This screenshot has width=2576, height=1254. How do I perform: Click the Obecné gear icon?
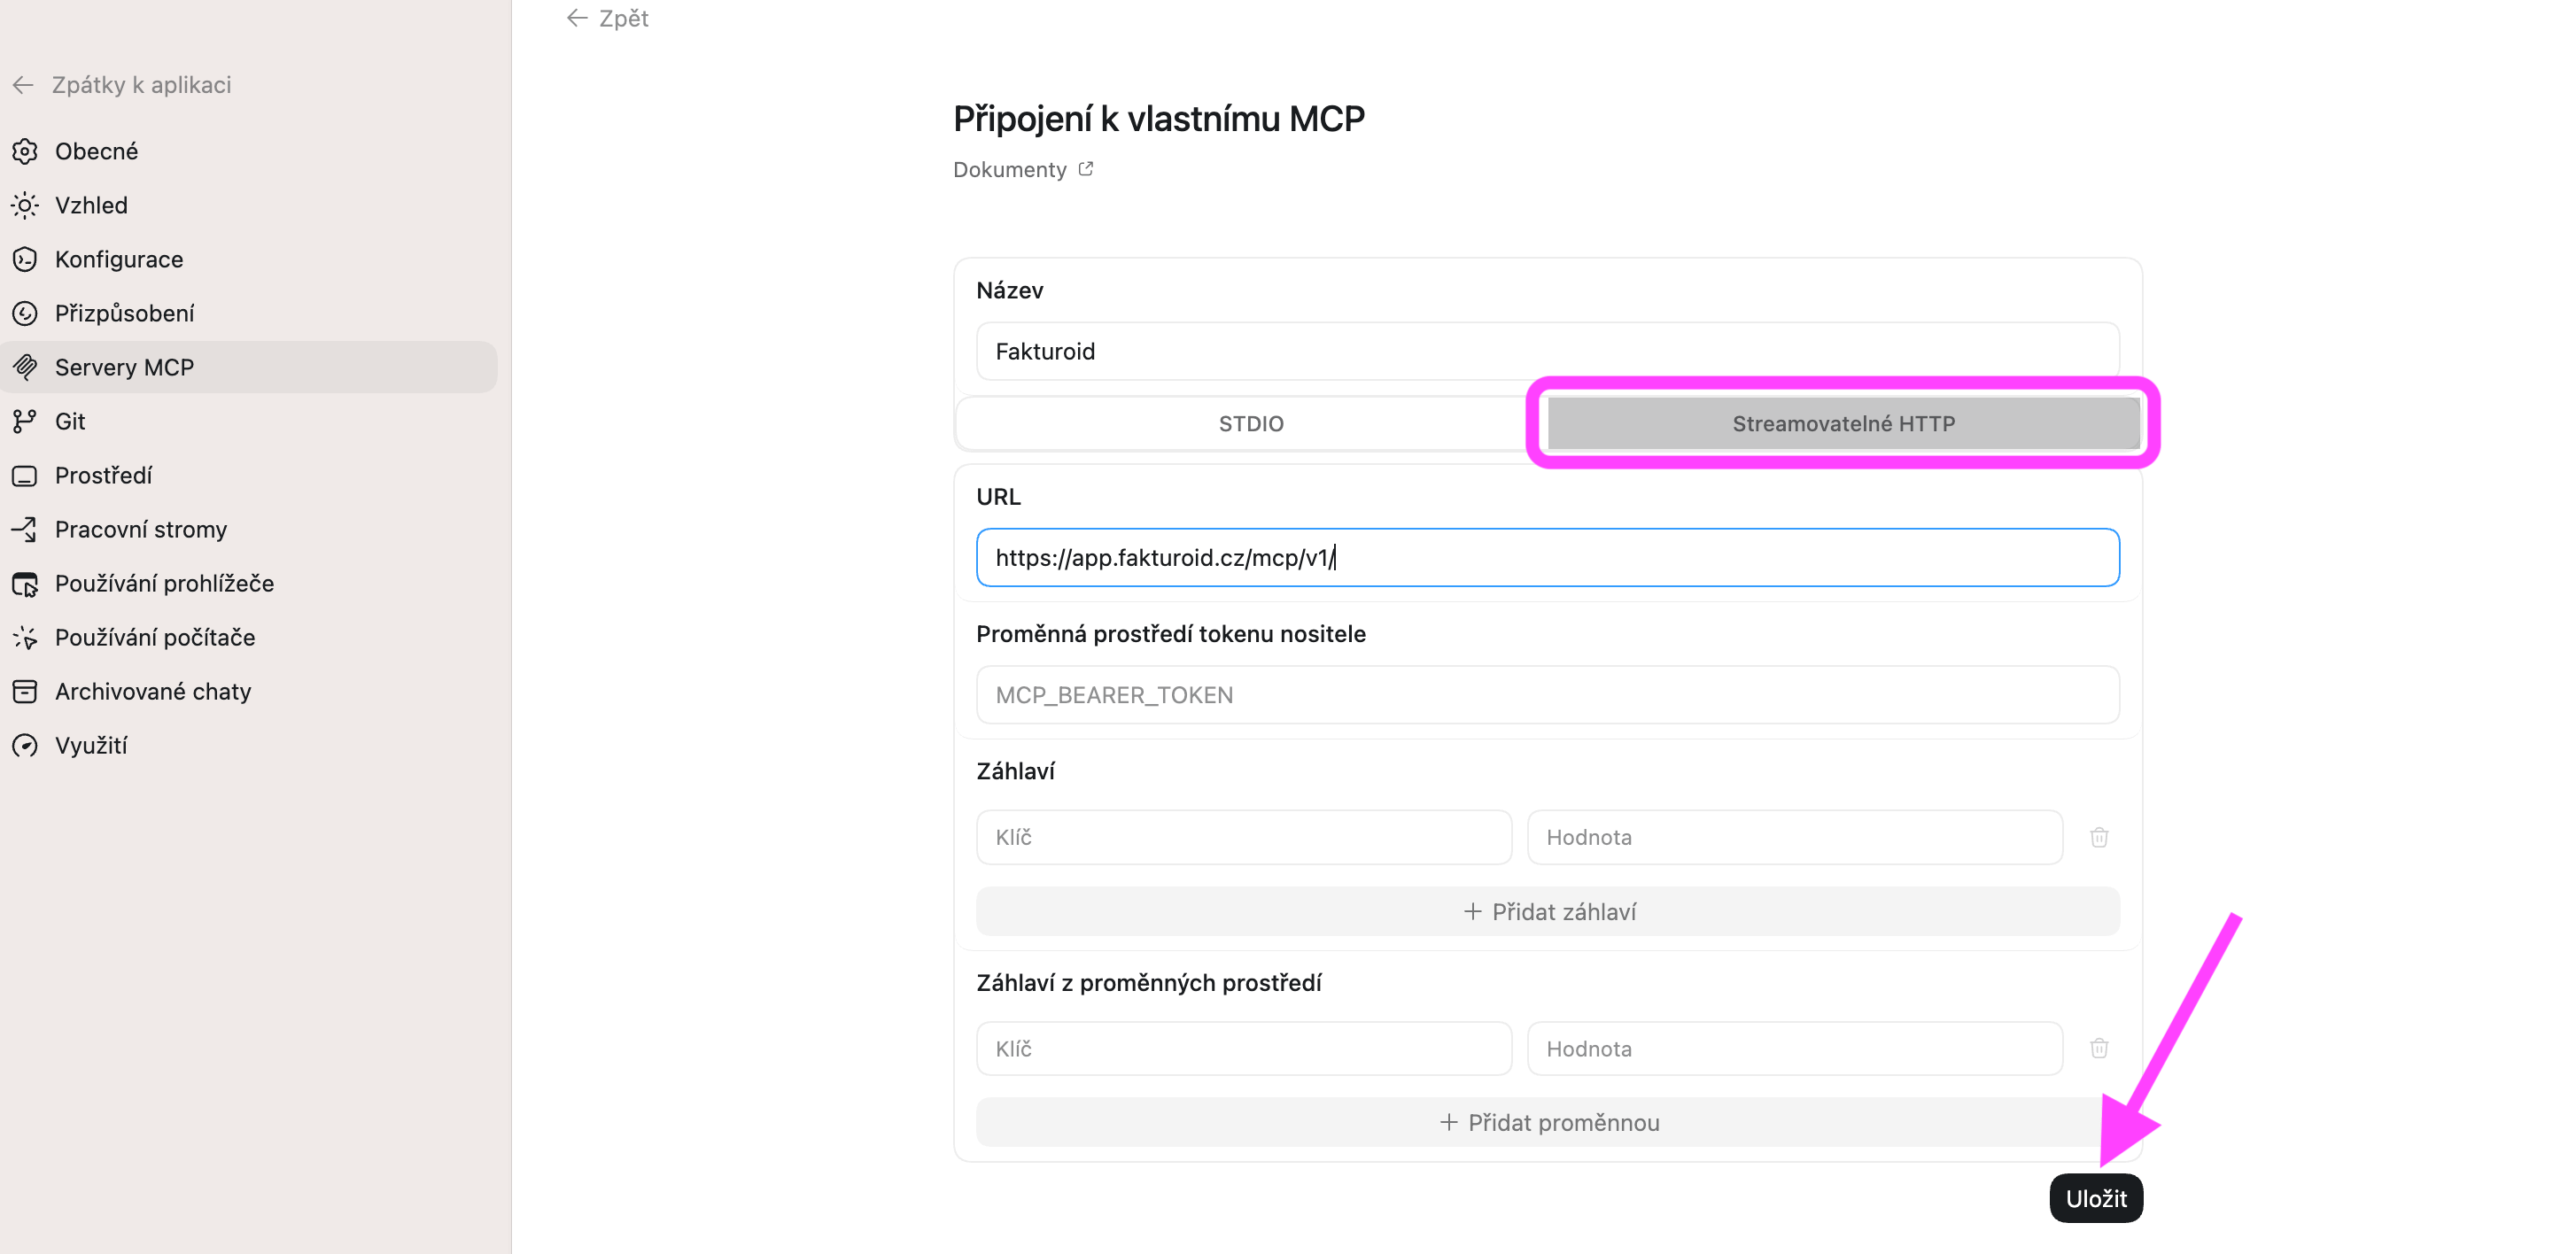(x=25, y=151)
